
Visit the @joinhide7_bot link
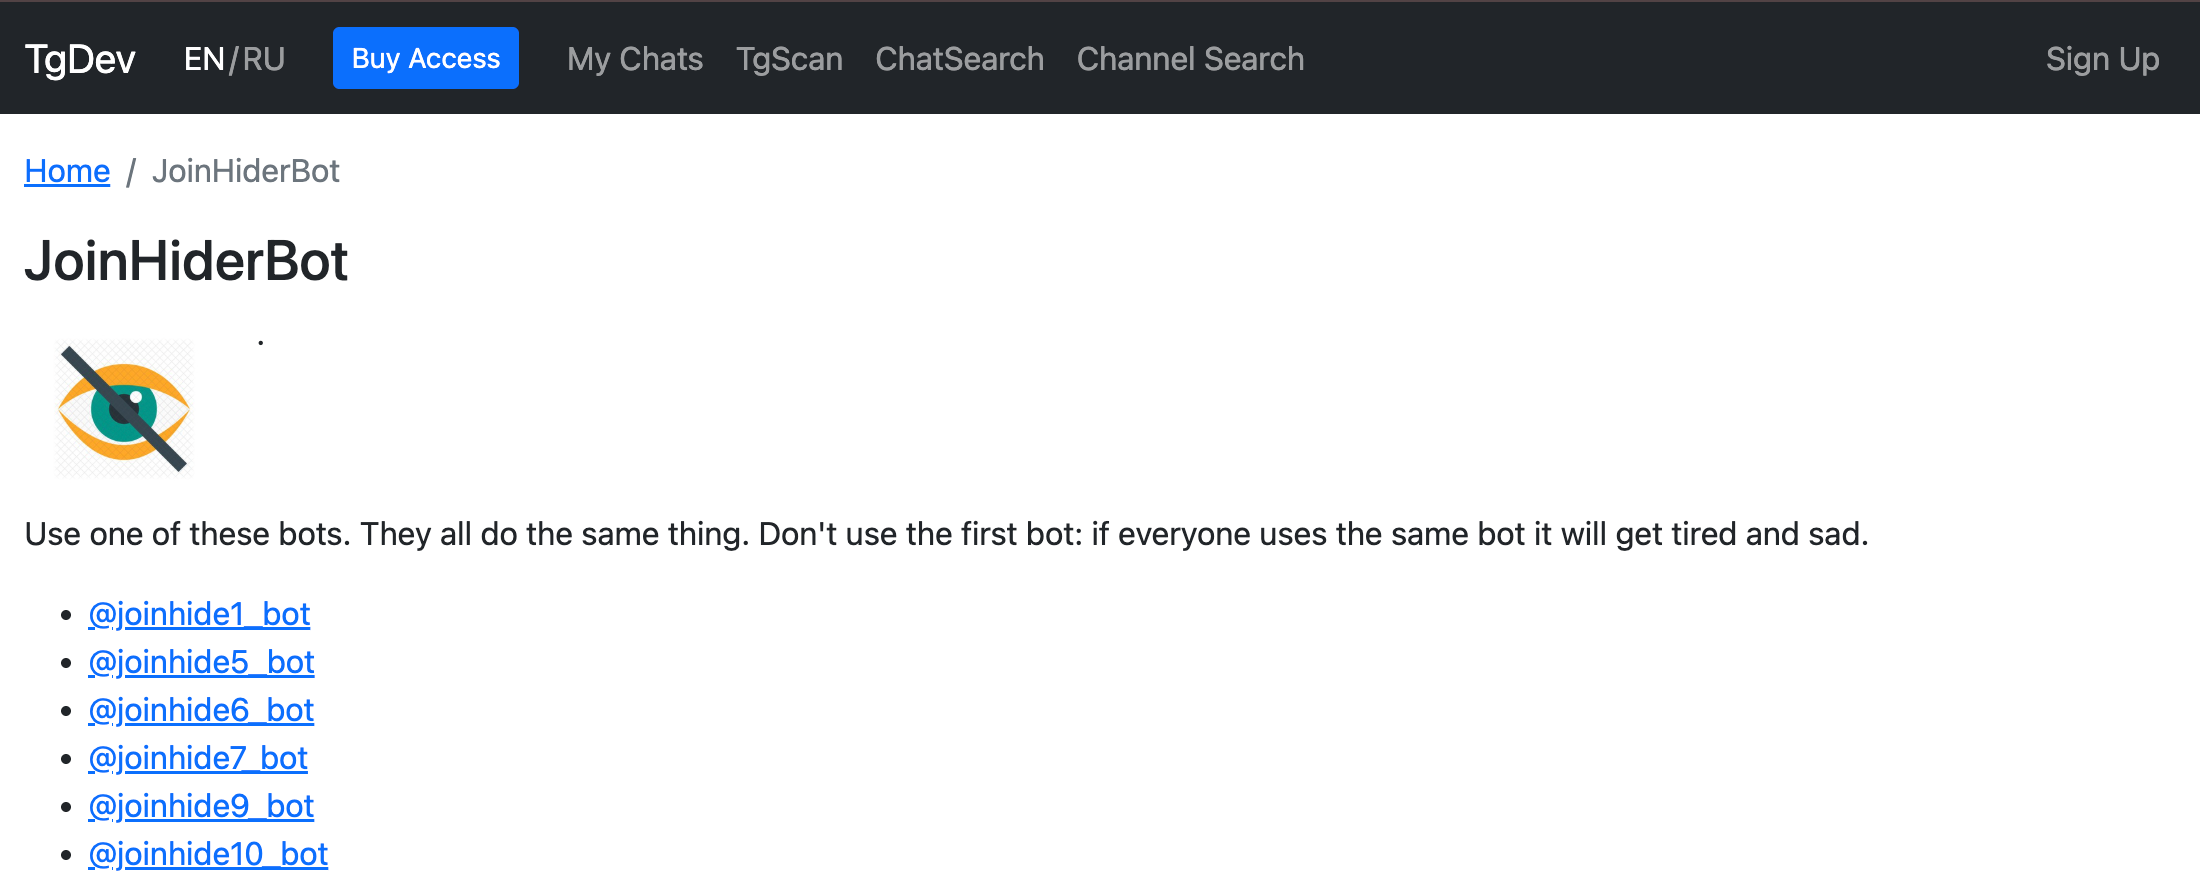[x=198, y=758]
